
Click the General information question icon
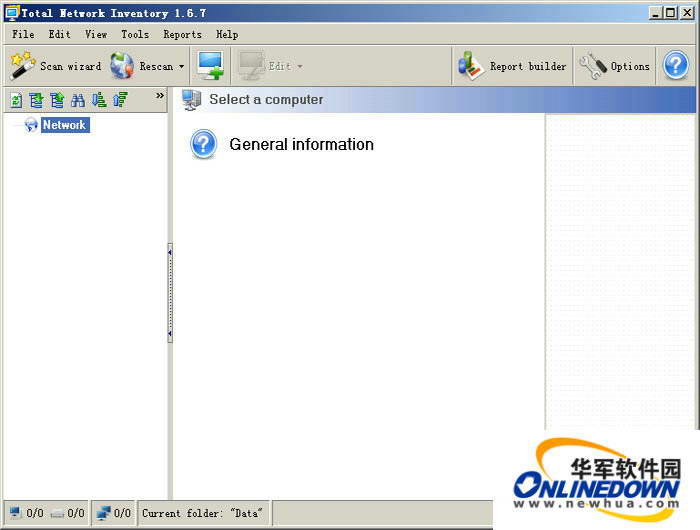(x=203, y=144)
